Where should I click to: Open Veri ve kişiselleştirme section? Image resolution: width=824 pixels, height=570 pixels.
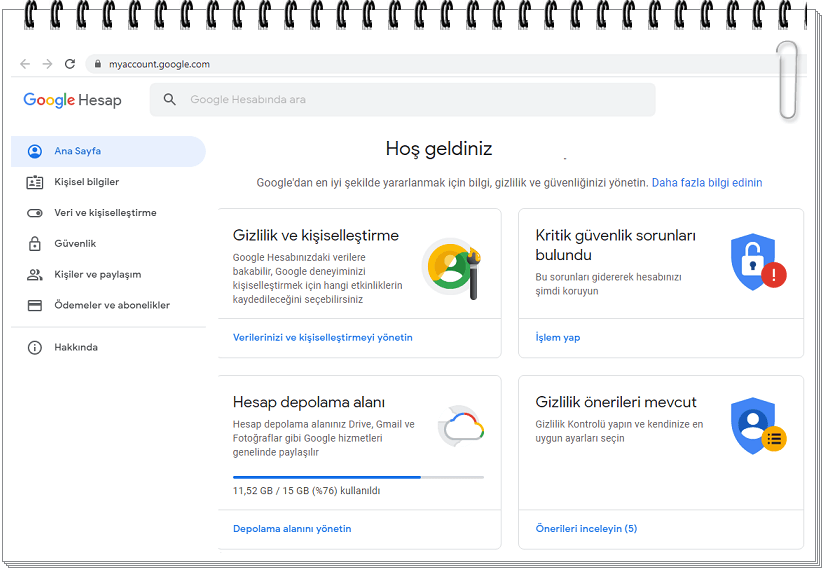pos(108,213)
